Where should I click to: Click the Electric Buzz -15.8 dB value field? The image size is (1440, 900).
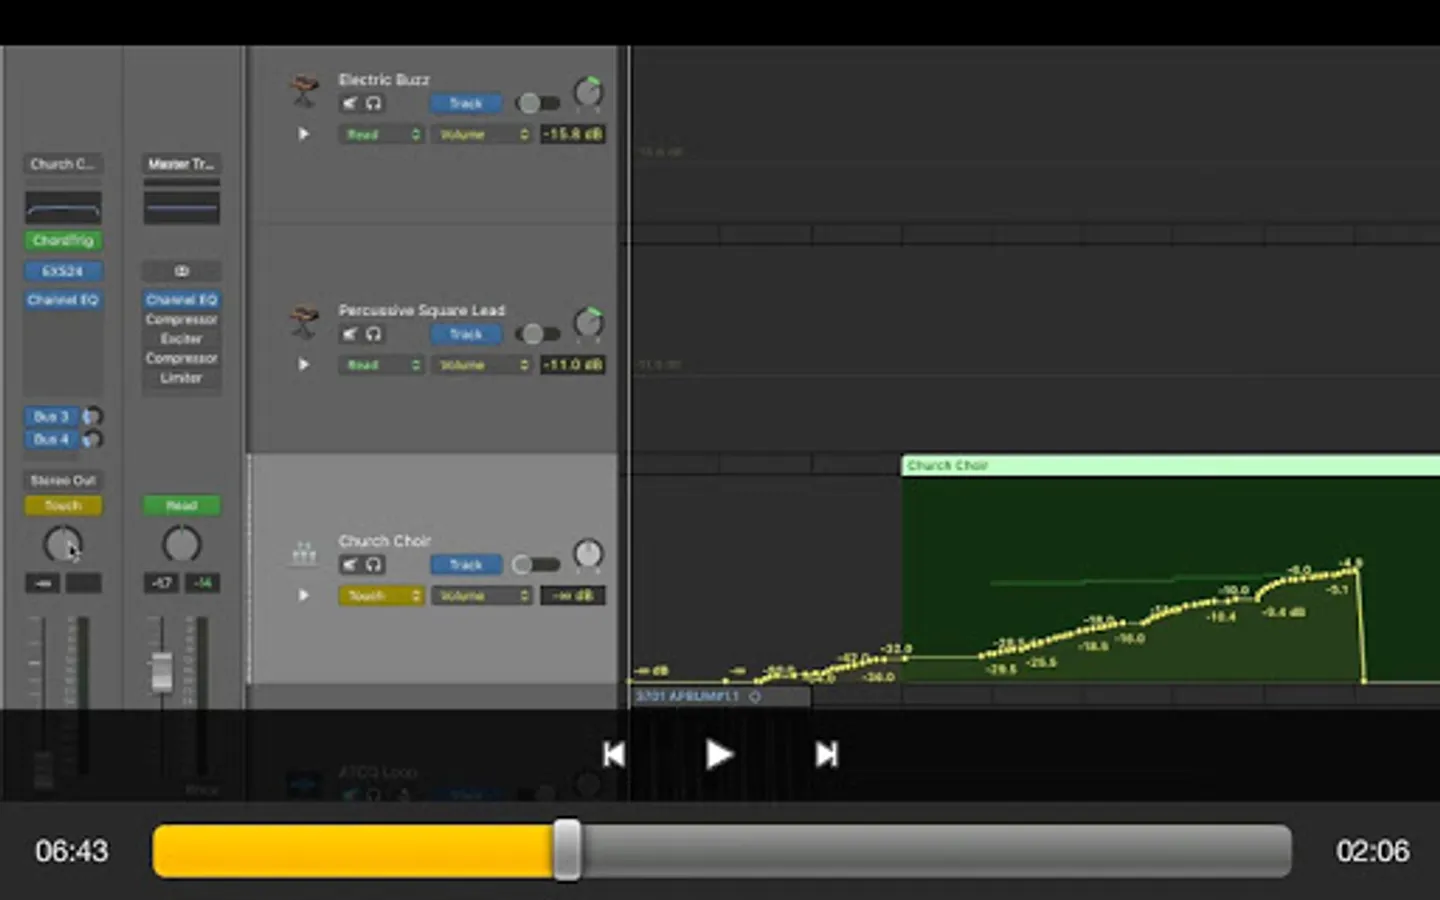(x=573, y=134)
